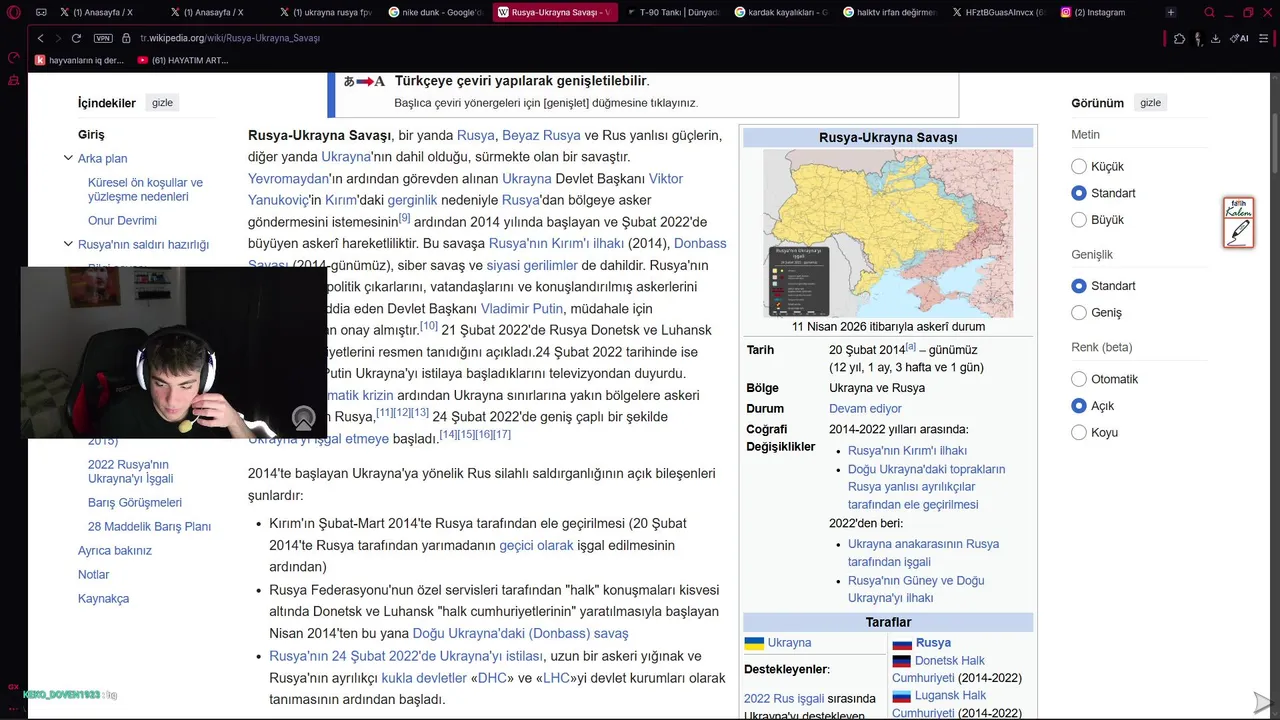Open 'Vladimir Putin' article link

point(522,308)
